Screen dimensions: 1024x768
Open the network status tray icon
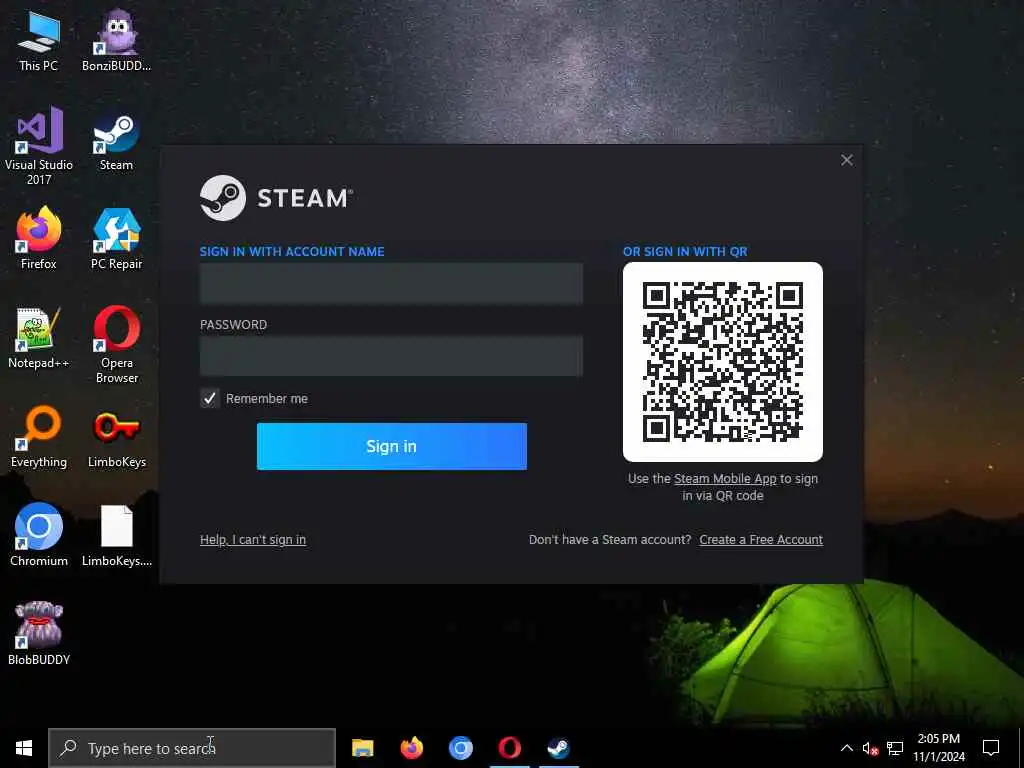[895, 748]
